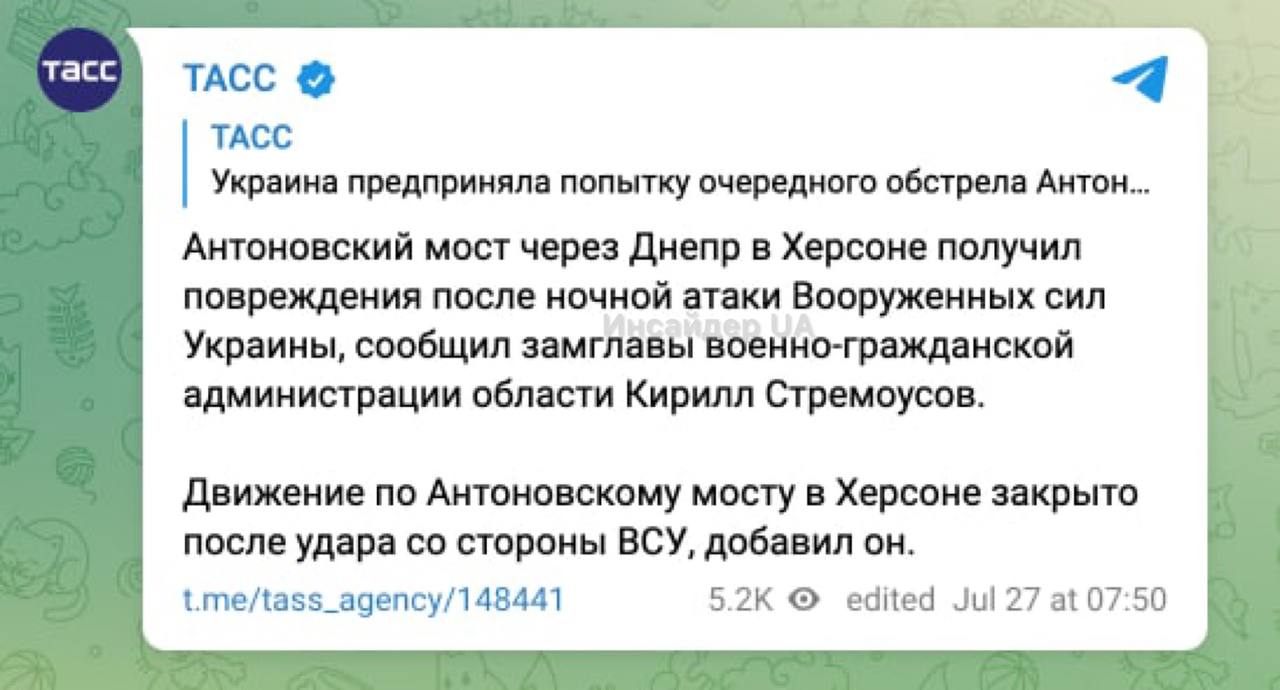Click the eye views icon
This screenshot has height=690, width=1280.
[x=804, y=599]
